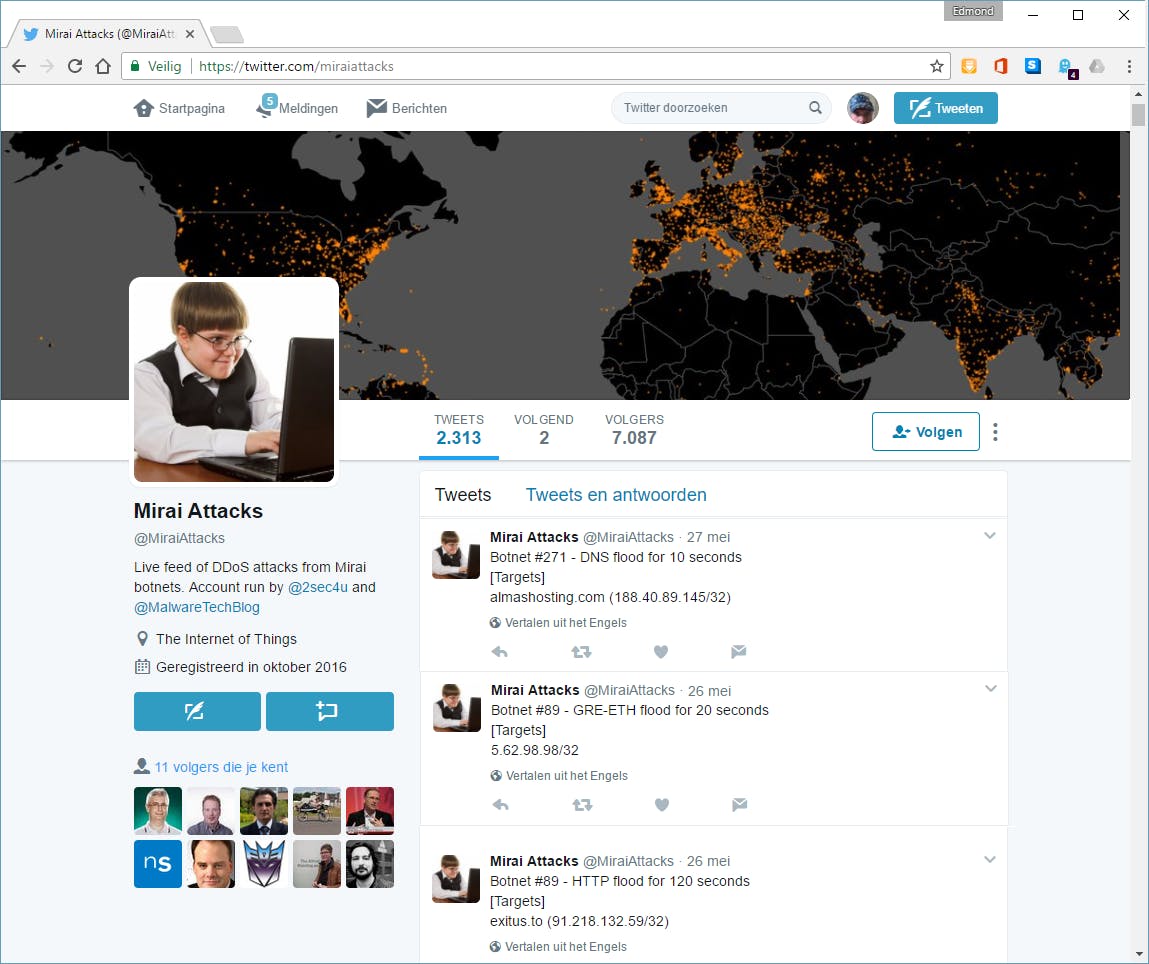The height and width of the screenshot is (964, 1149).
Task: Open Berichten messages
Action: [x=407, y=108]
